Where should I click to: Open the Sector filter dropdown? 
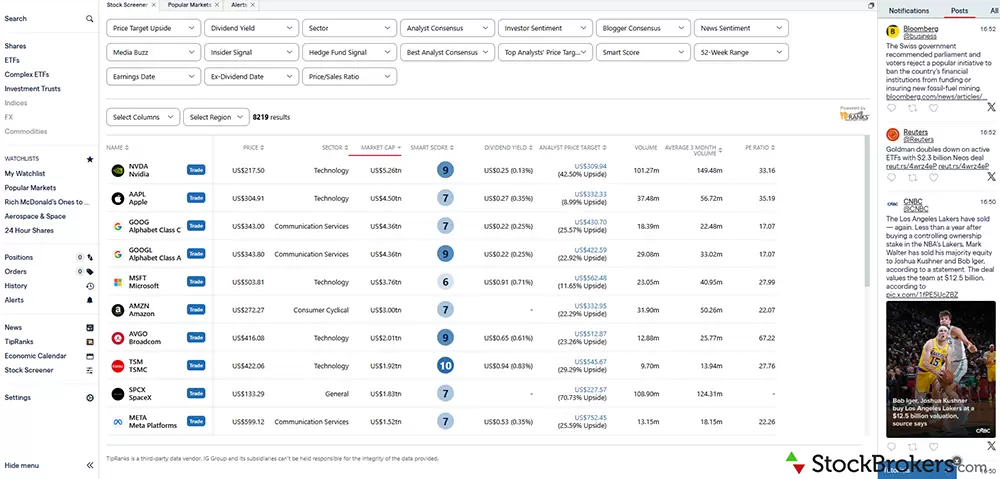coord(349,28)
